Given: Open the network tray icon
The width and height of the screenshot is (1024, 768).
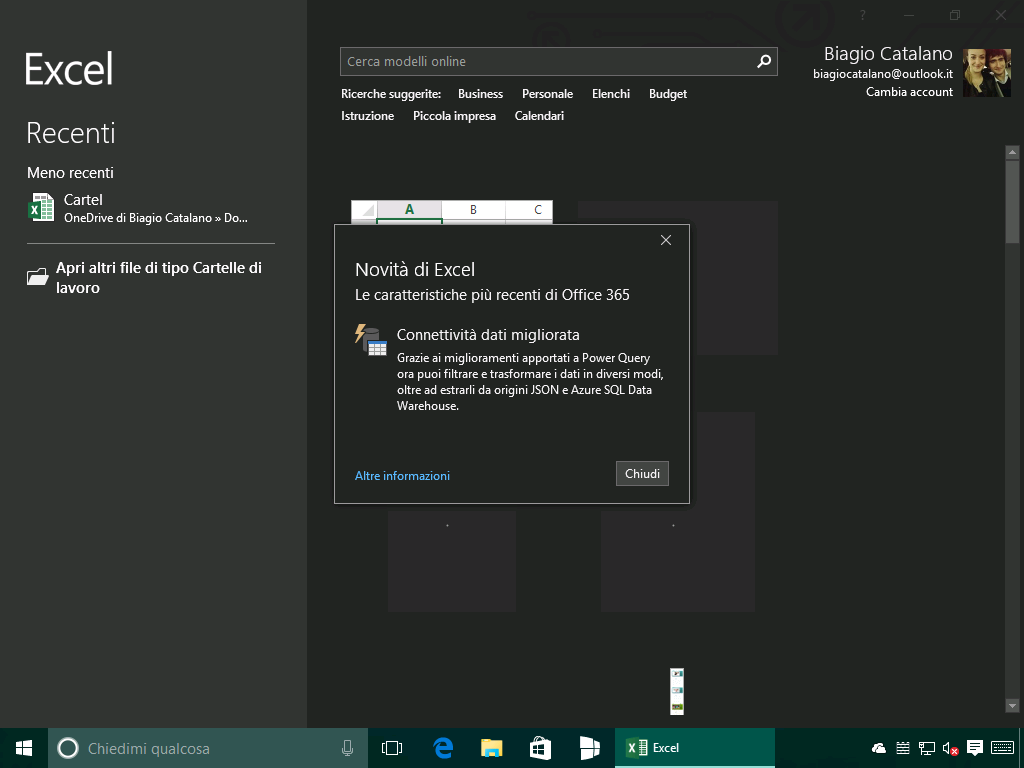Looking at the screenshot, I should tap(927, 748).
